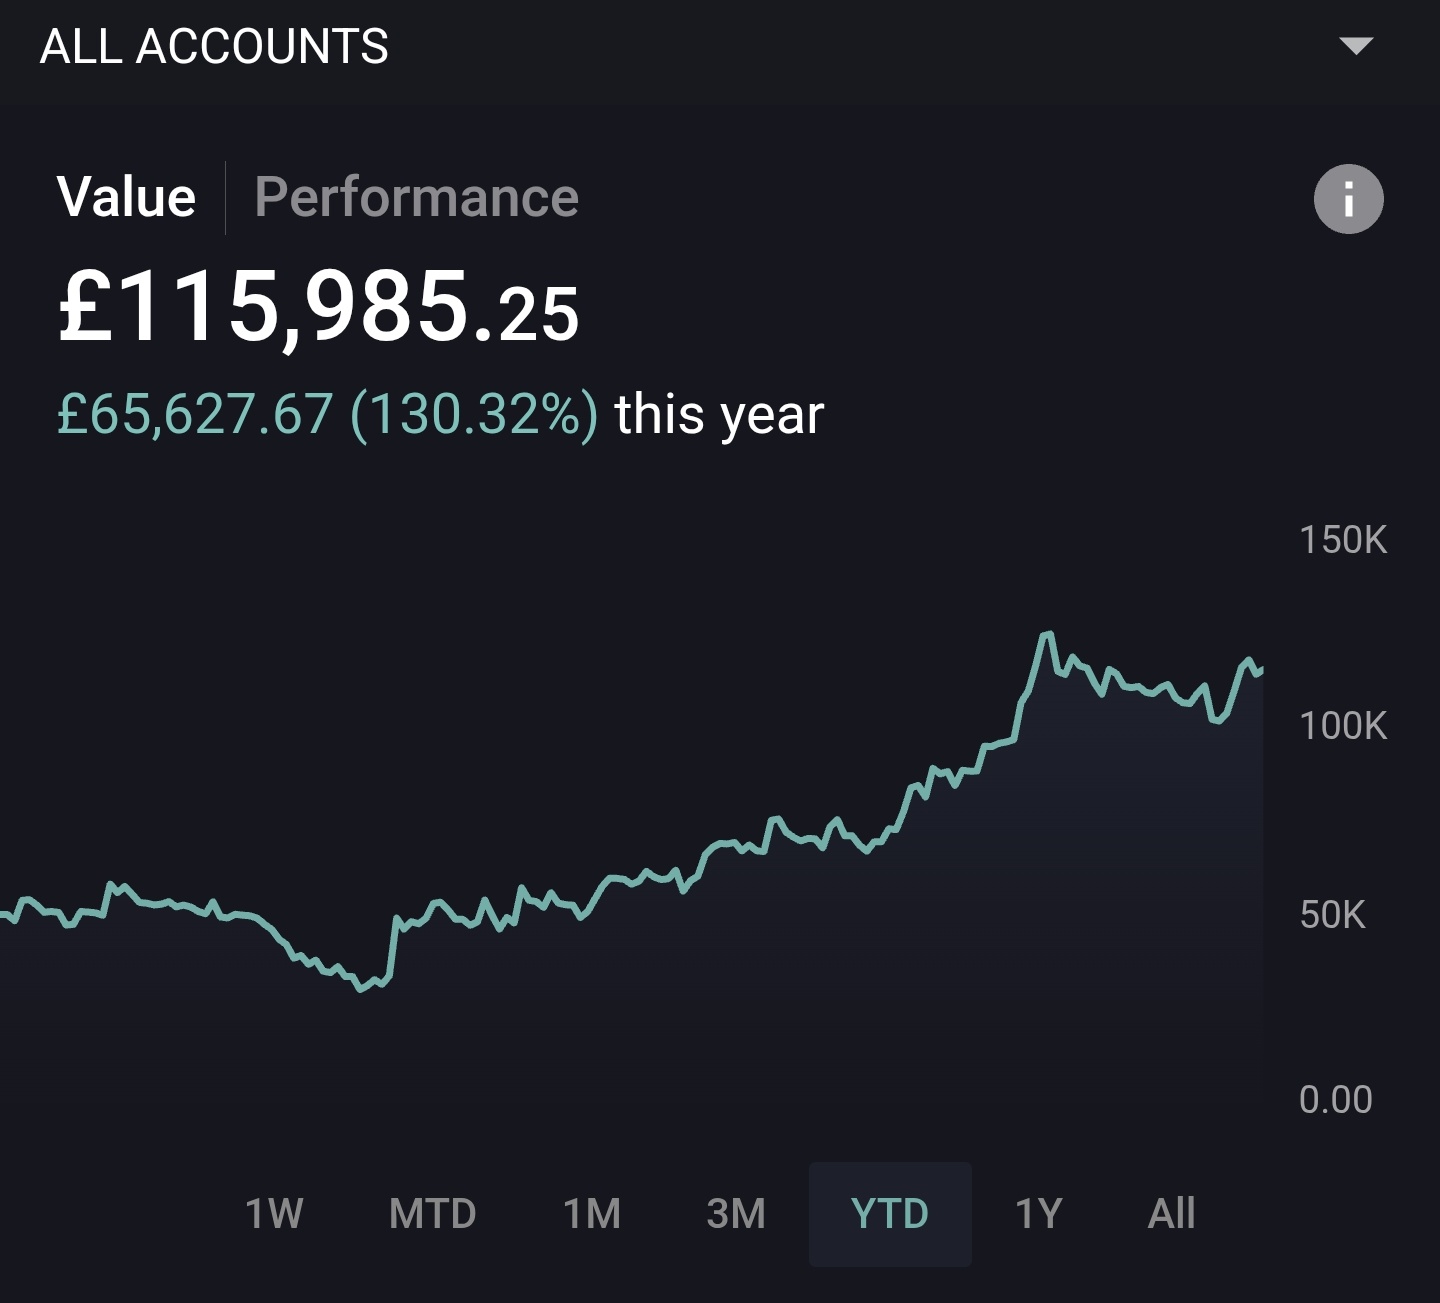Image resolution: width=1440 pixels, height=1303 pixels.
Task: Switch to the Value tab
Action: 126,197
